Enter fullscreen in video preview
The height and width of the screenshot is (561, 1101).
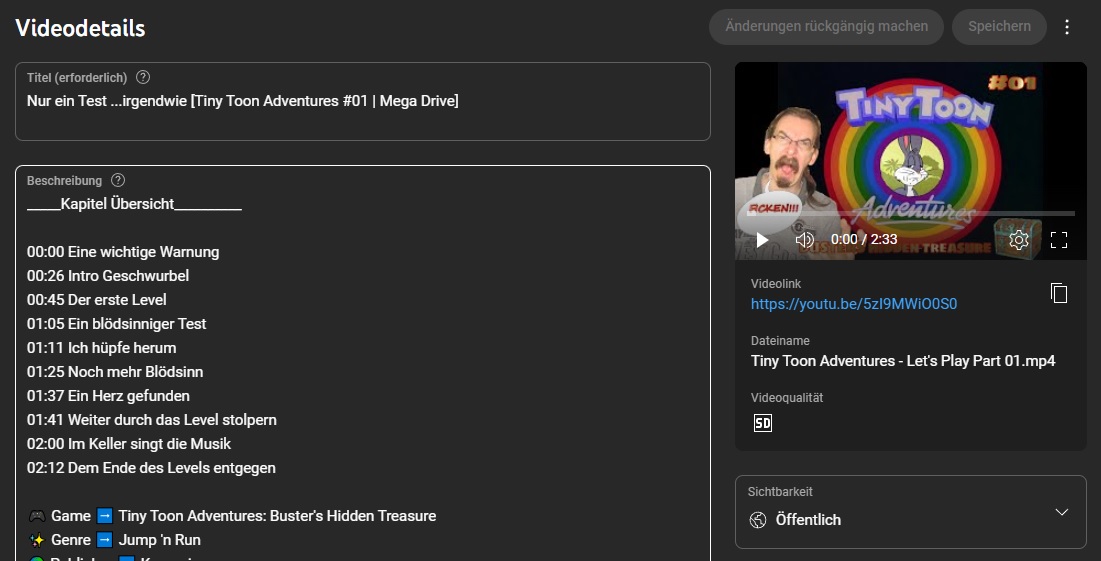point(1059,240)
